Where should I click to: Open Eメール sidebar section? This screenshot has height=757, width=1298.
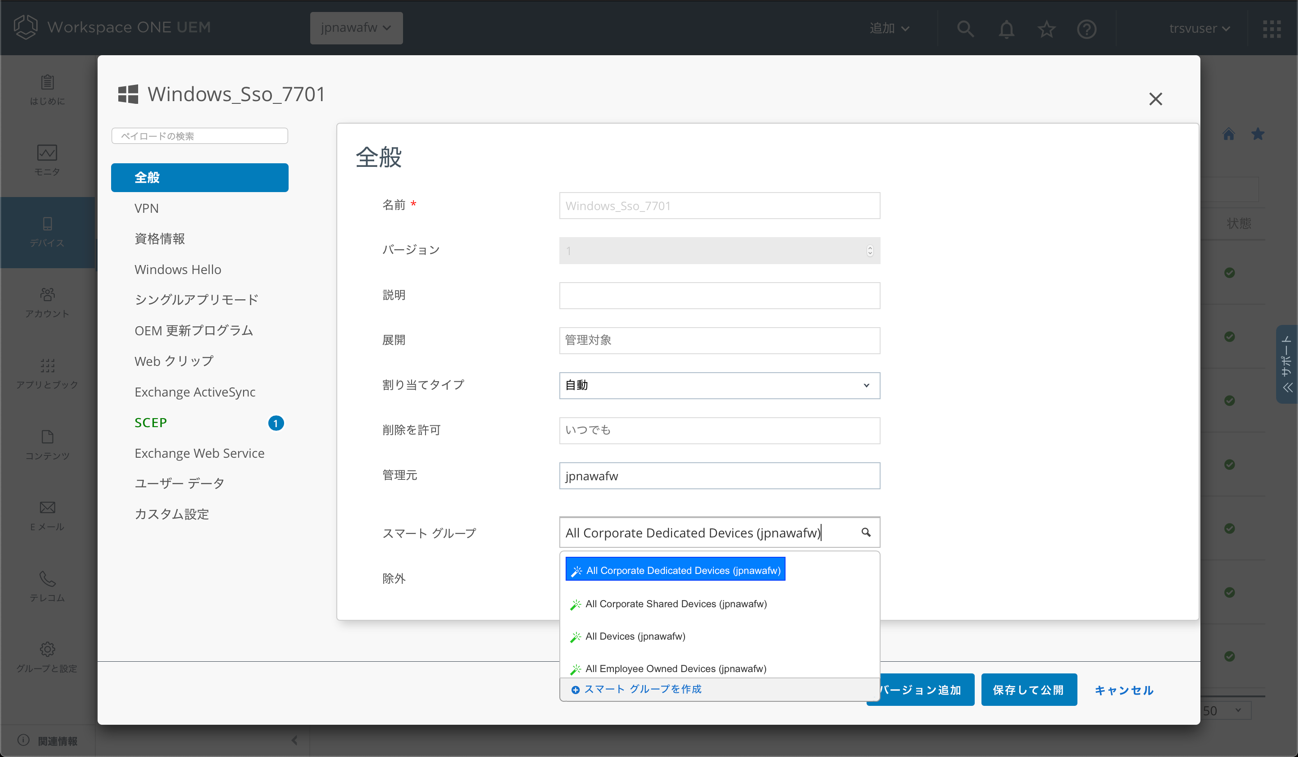click(x=47, y=516)
